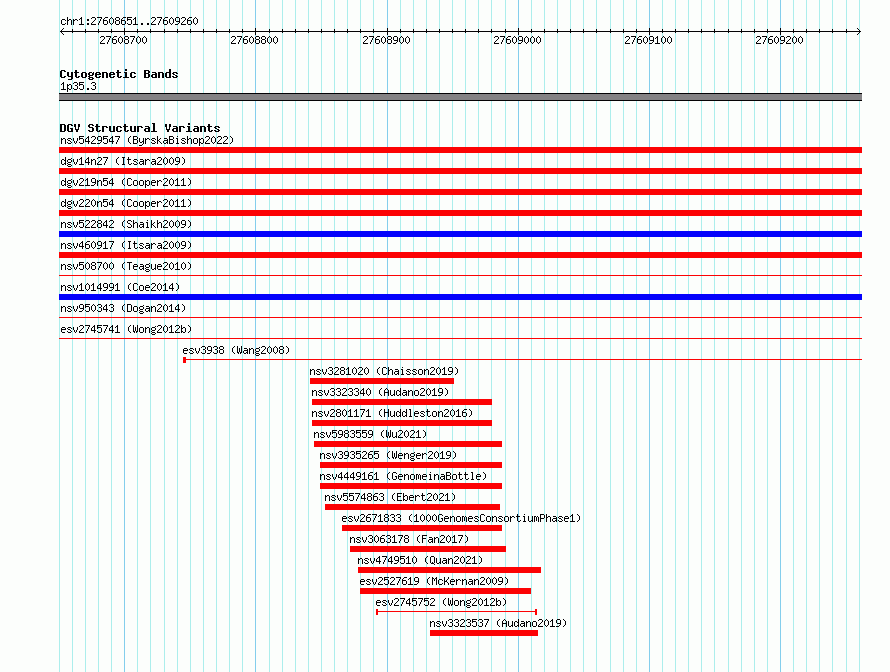Screen dimensions: 890x672
Task: Click the nsv3323537 (Audano2019) variant label
Action: tap(498, 623)
